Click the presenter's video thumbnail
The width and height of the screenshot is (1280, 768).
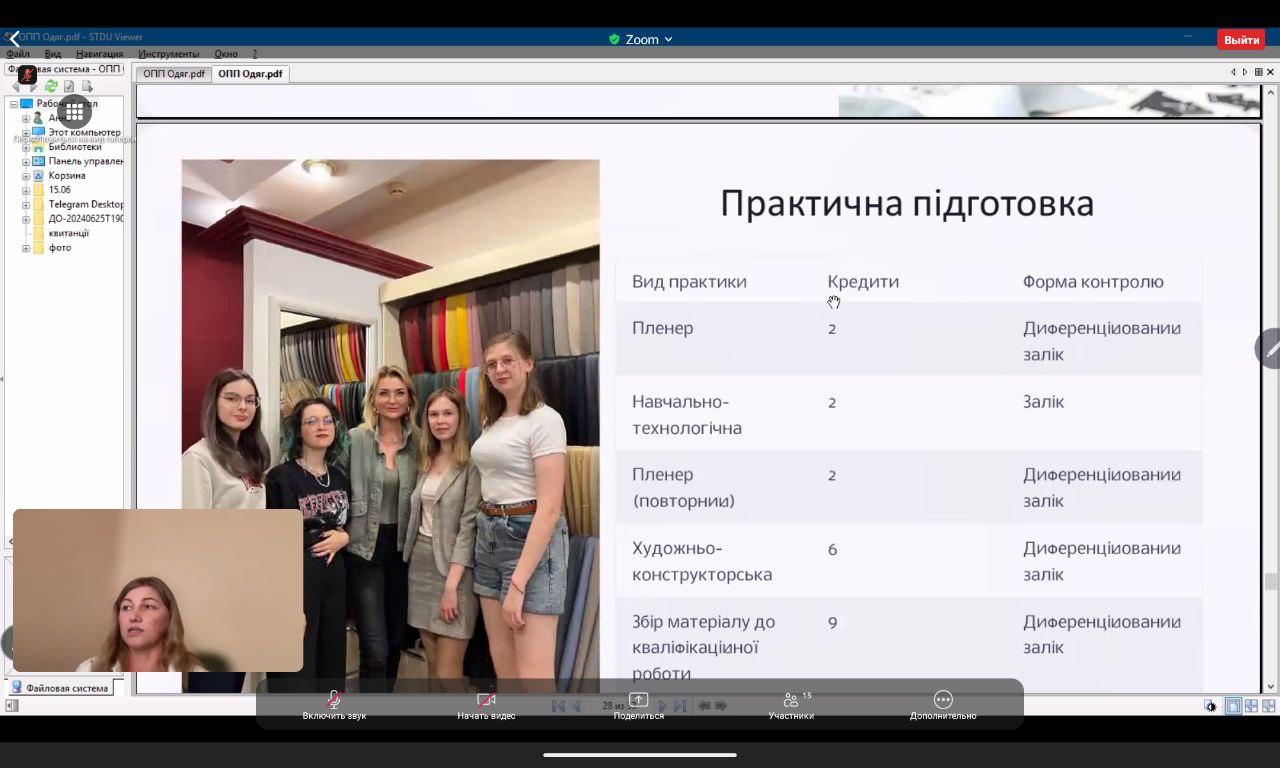(158, 590)
